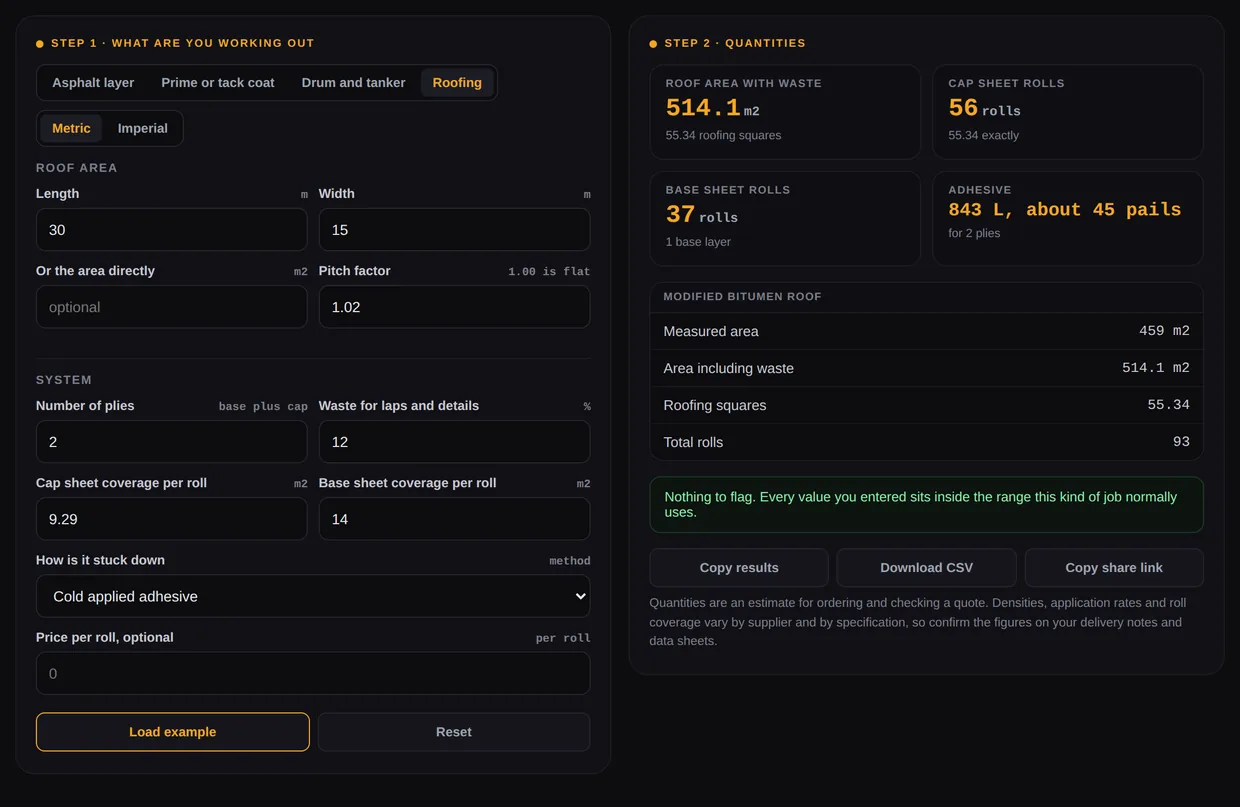The height and width of the screenshot is (807, 1240).
Task: Click Download CSV
Action: coord(926,568)
